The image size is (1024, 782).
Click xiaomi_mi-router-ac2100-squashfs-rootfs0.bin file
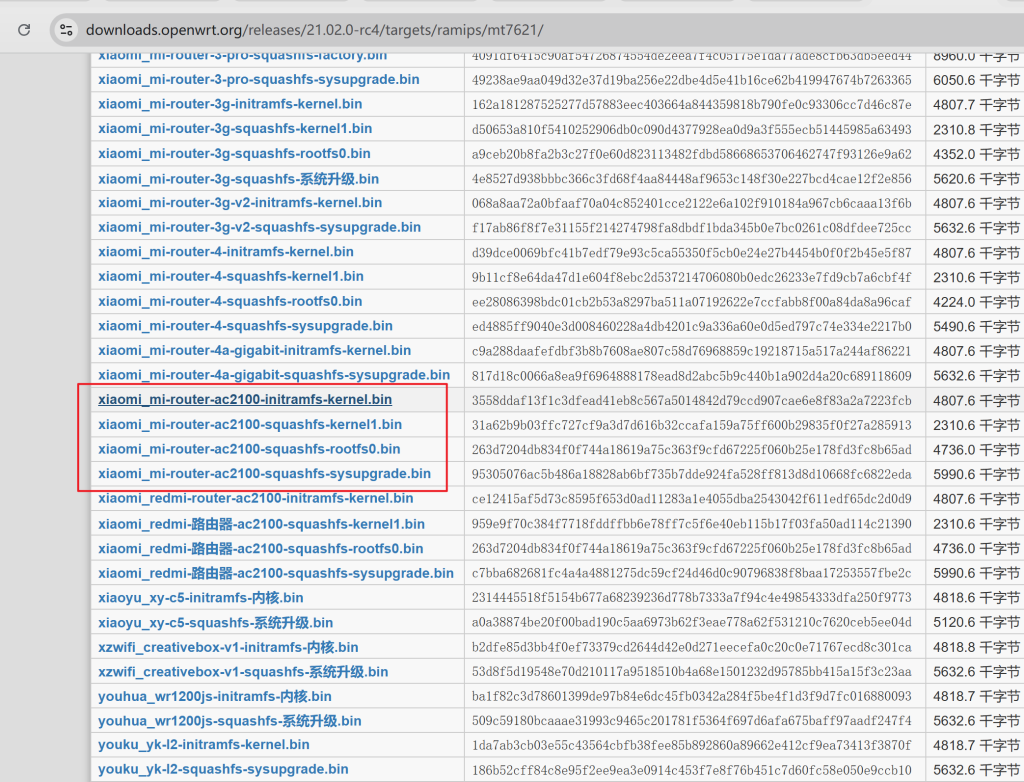click(x=249, y=449)
